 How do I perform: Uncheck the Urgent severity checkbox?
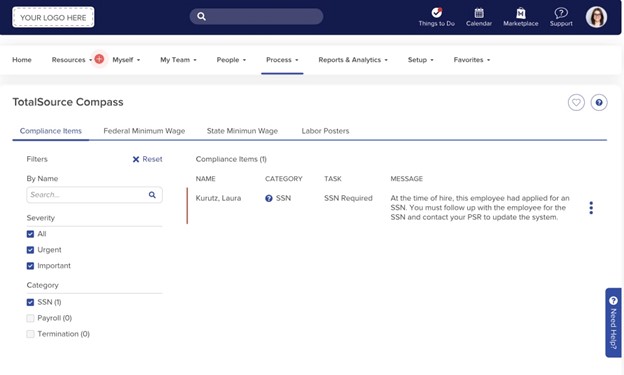pyautogui.click(x=30, y=250)
